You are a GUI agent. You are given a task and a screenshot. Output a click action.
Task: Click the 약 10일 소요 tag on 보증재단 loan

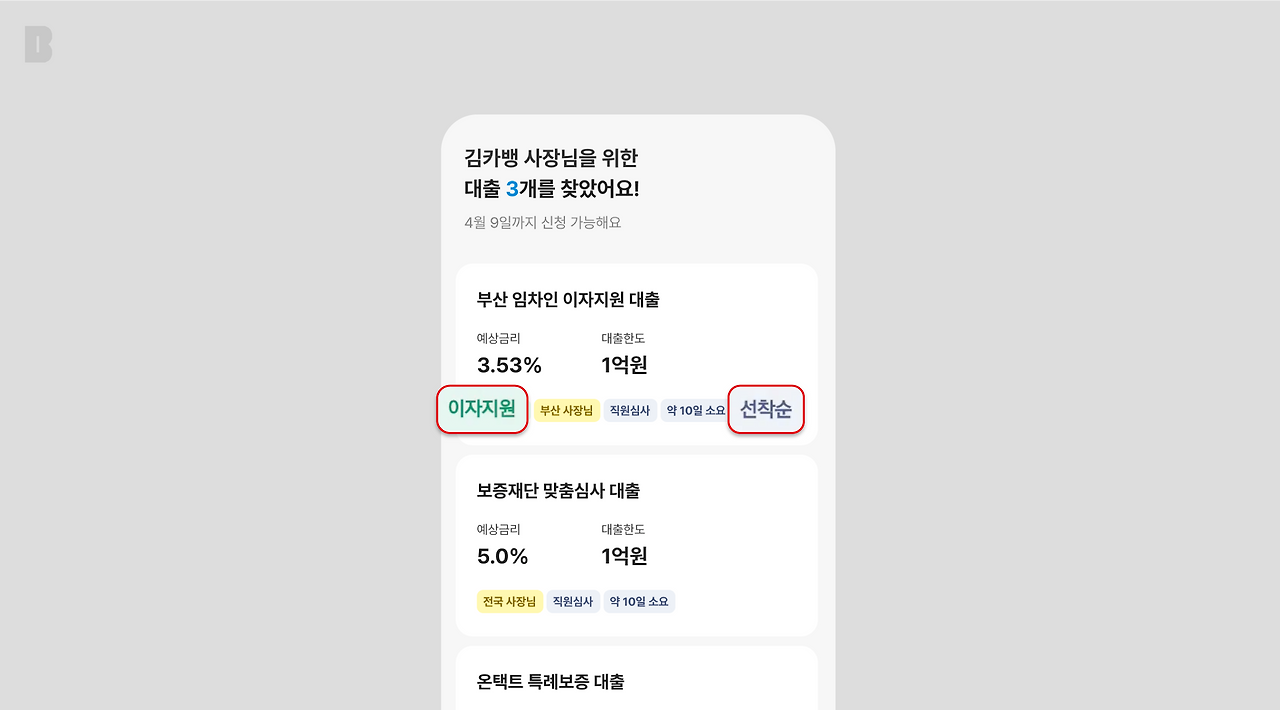pyautogui.click(x=639, y=601)
